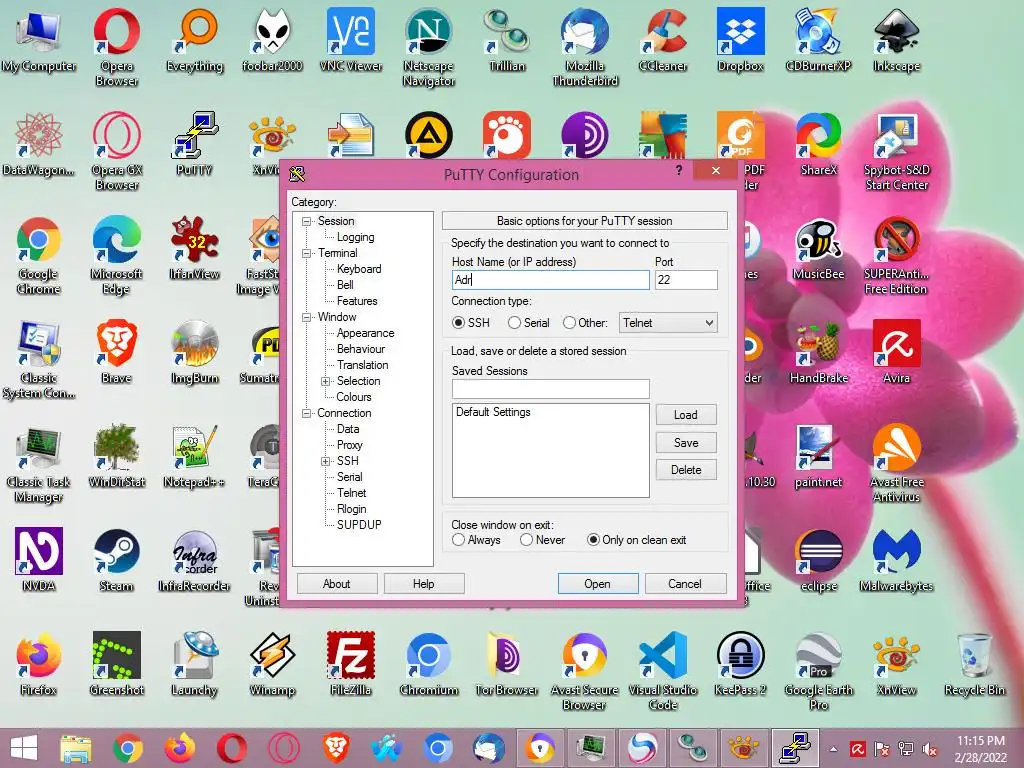
Task: Click the Delete session button
Action: click(x=686, y=470)
